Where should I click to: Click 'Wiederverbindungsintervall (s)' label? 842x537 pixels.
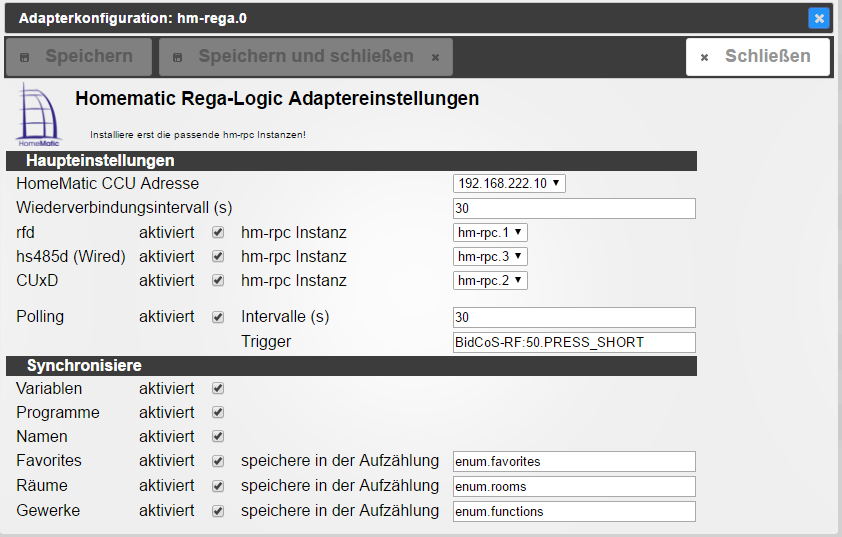[124, 208]
